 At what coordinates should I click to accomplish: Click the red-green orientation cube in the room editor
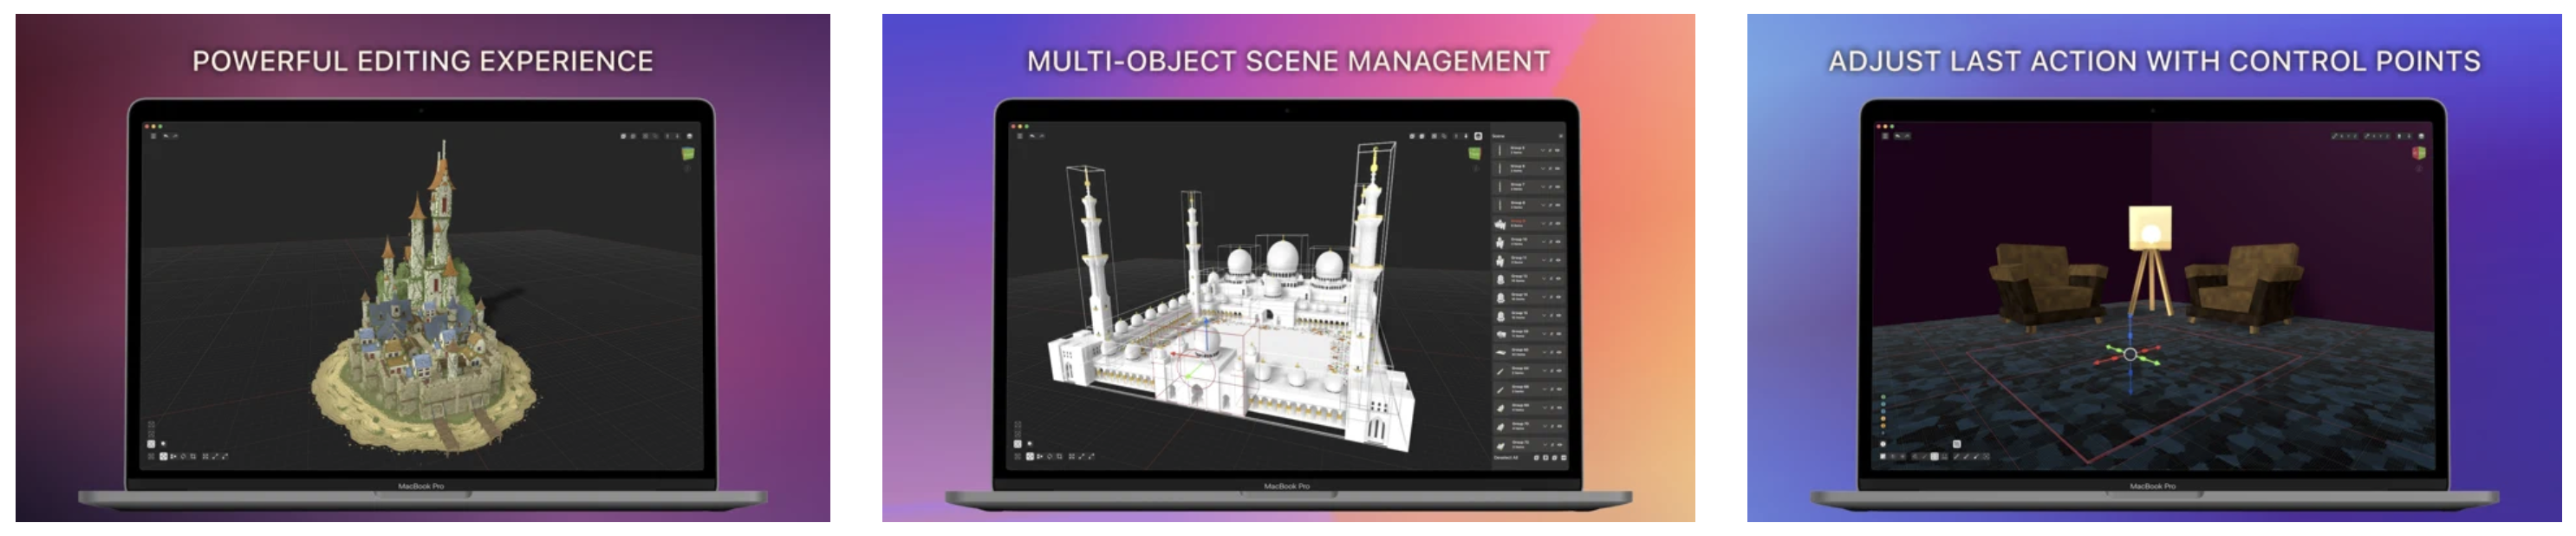point(2418,153)
